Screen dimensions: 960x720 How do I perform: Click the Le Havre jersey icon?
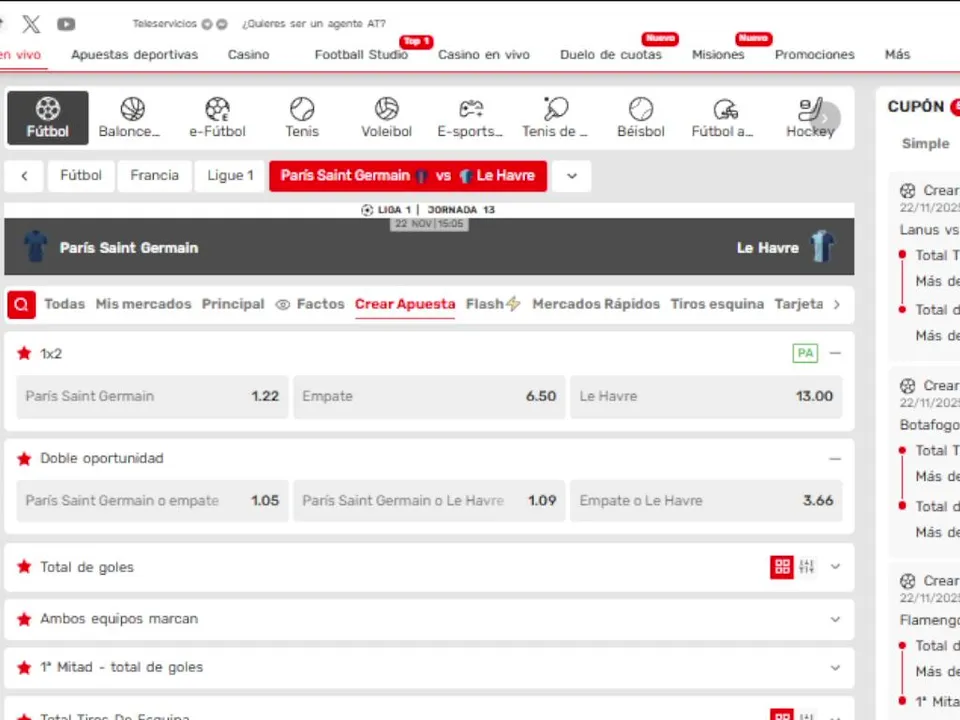tap(822, 246)
